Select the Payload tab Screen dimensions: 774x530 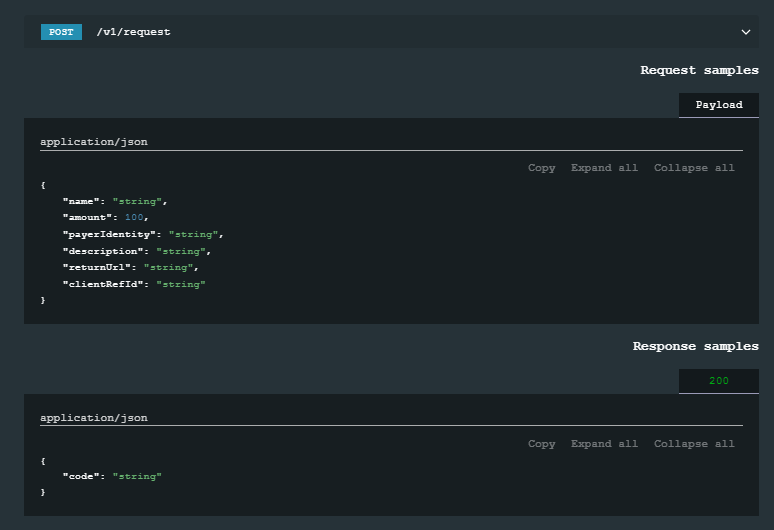point(719,105)
